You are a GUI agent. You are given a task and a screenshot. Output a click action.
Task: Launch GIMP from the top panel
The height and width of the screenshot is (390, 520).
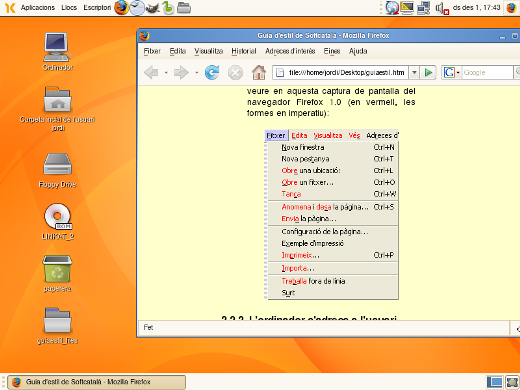pos(152,8)
